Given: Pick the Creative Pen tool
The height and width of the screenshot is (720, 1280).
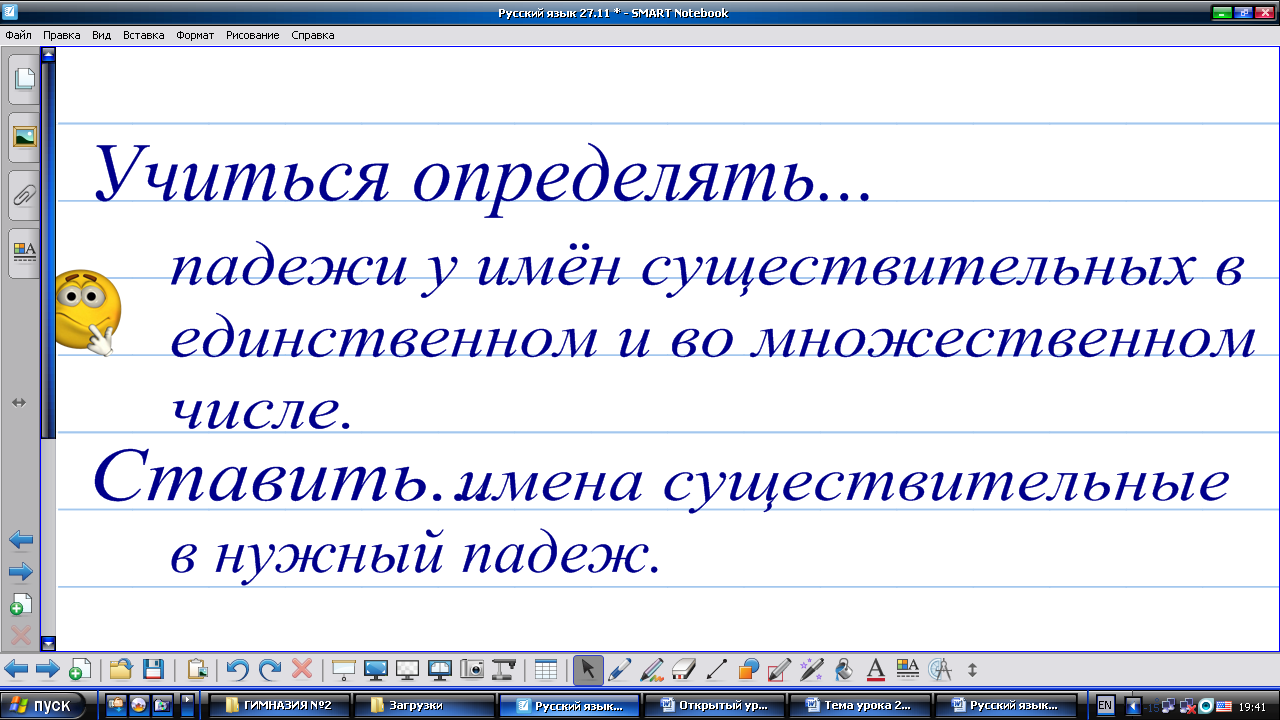Looking at the screenshot, I should 652,669.
